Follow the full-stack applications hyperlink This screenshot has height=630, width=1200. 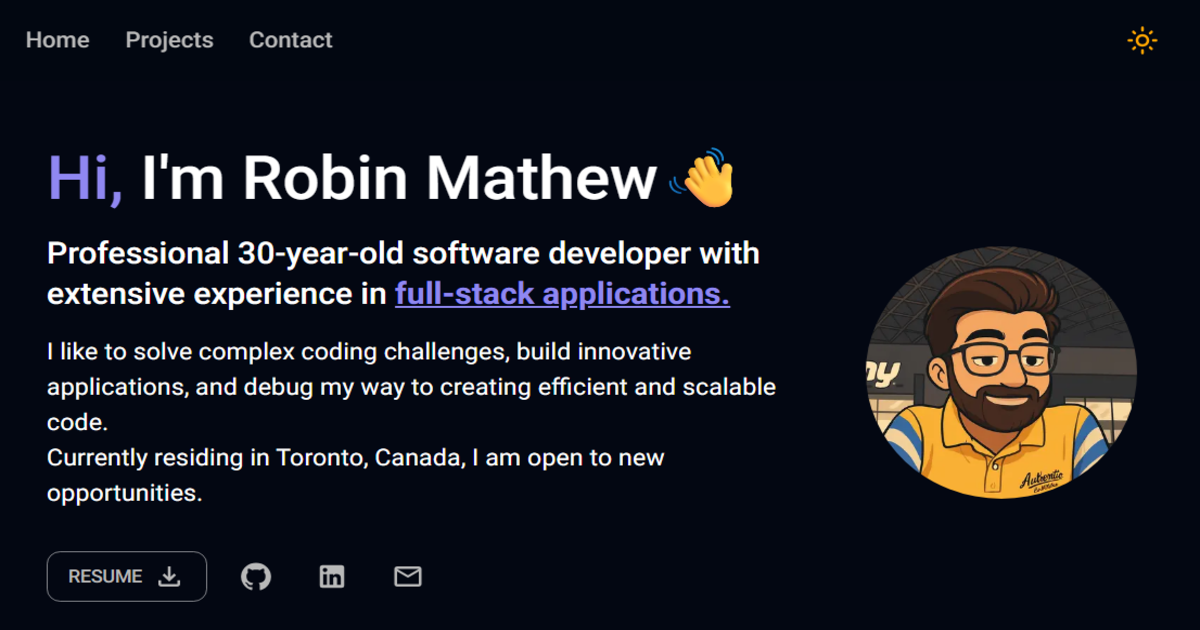click(x=560, y=294)
